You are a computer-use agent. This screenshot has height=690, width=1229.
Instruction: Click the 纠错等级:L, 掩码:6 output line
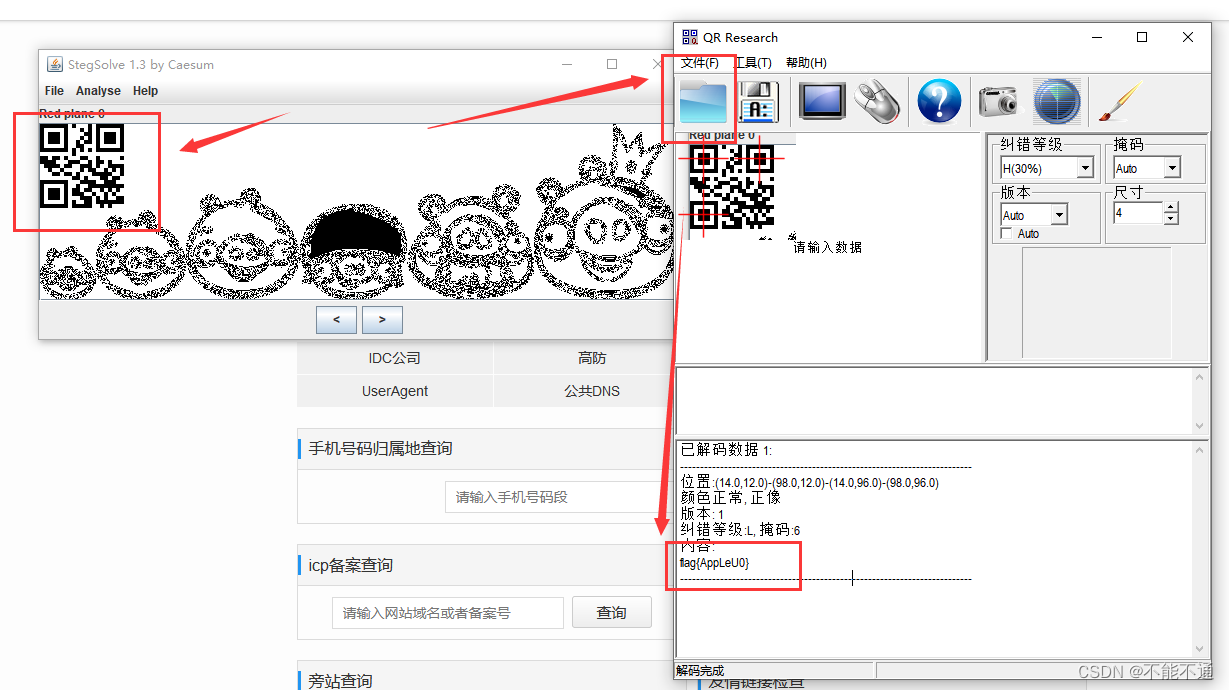click(x=740, y=530)
